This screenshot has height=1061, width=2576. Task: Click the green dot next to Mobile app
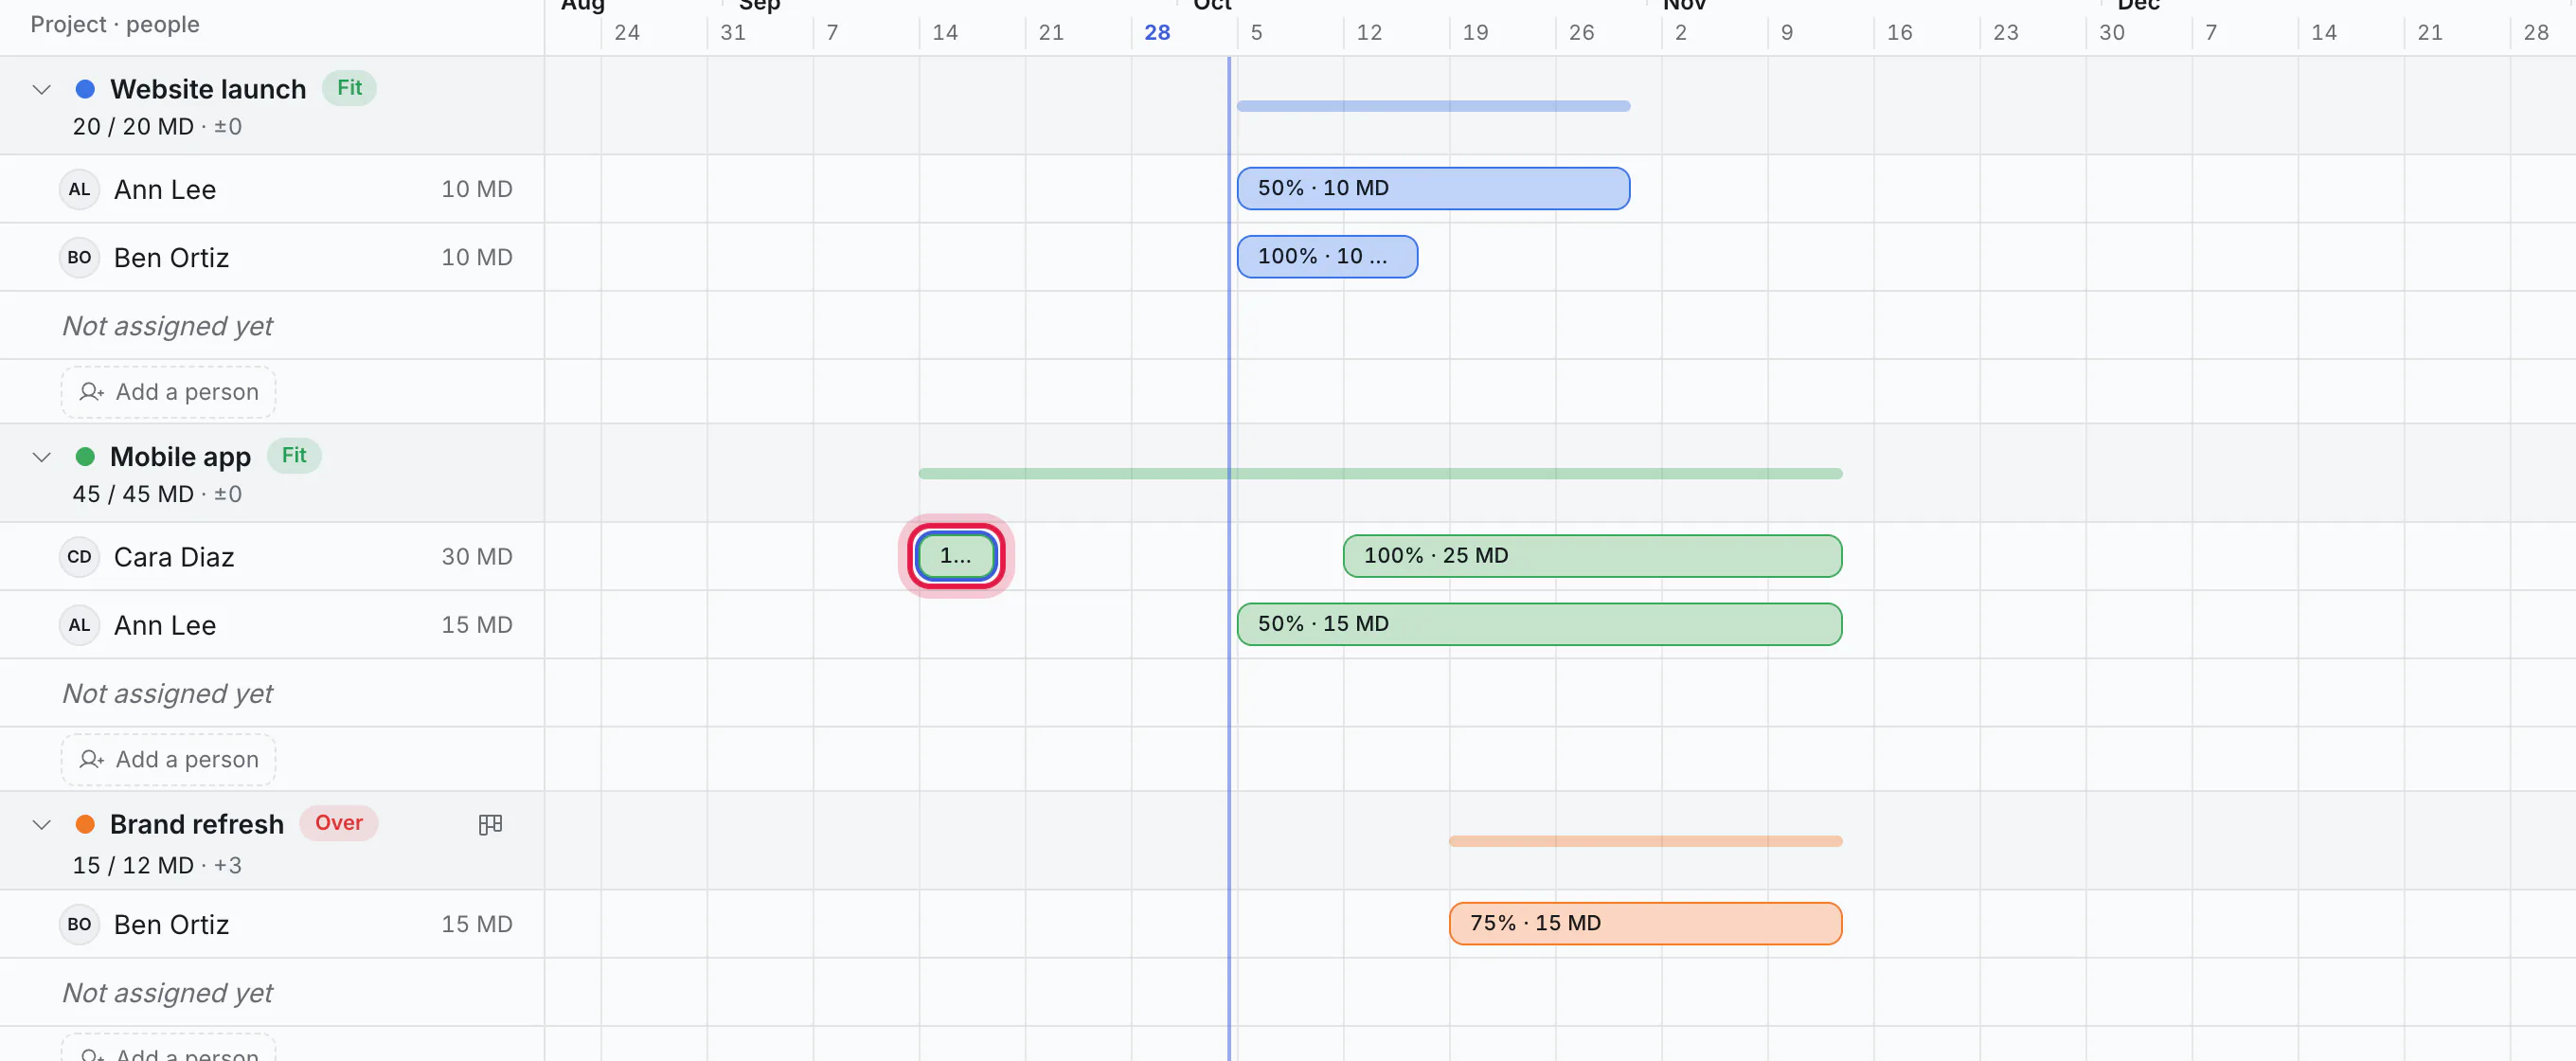tap(85, 457)
